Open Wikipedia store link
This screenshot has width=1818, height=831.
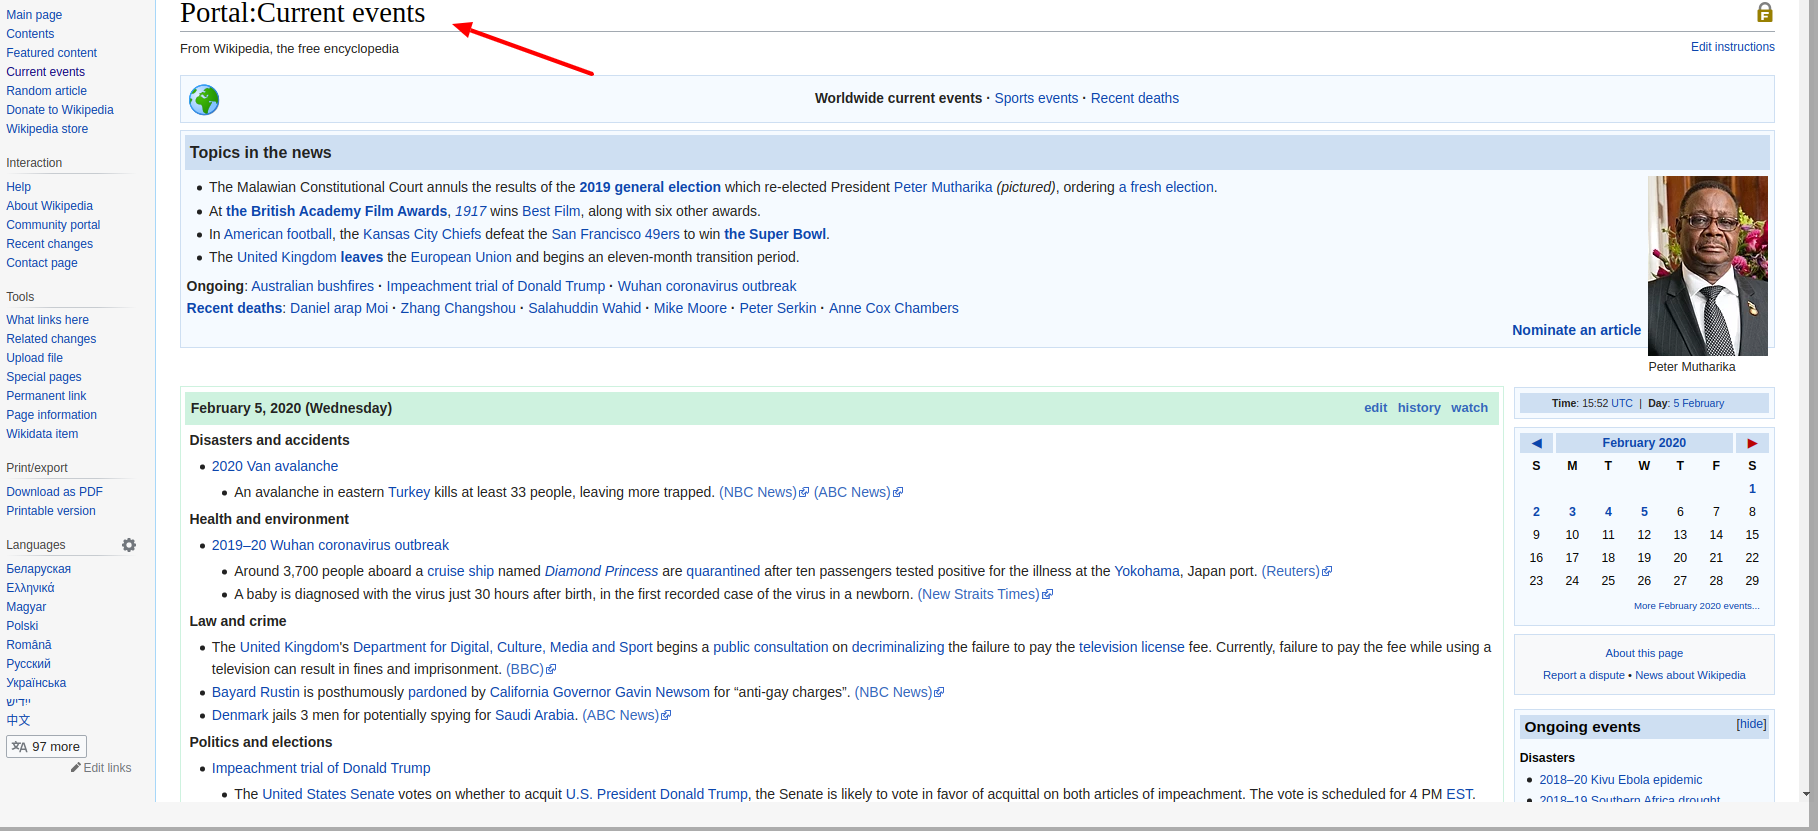click(47, 129)
